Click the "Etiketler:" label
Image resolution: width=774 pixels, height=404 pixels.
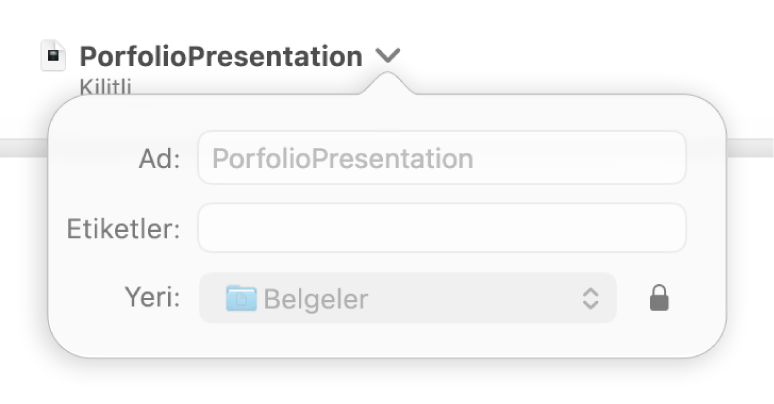[x=123, y=229]
